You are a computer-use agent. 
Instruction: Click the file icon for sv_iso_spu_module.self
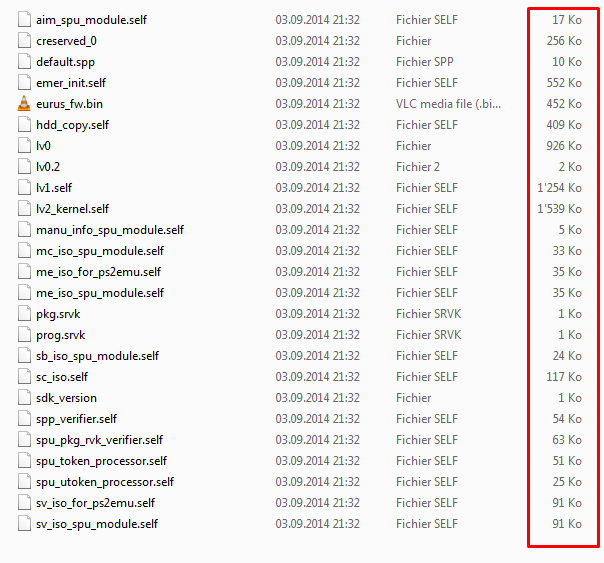pos(24,524)
